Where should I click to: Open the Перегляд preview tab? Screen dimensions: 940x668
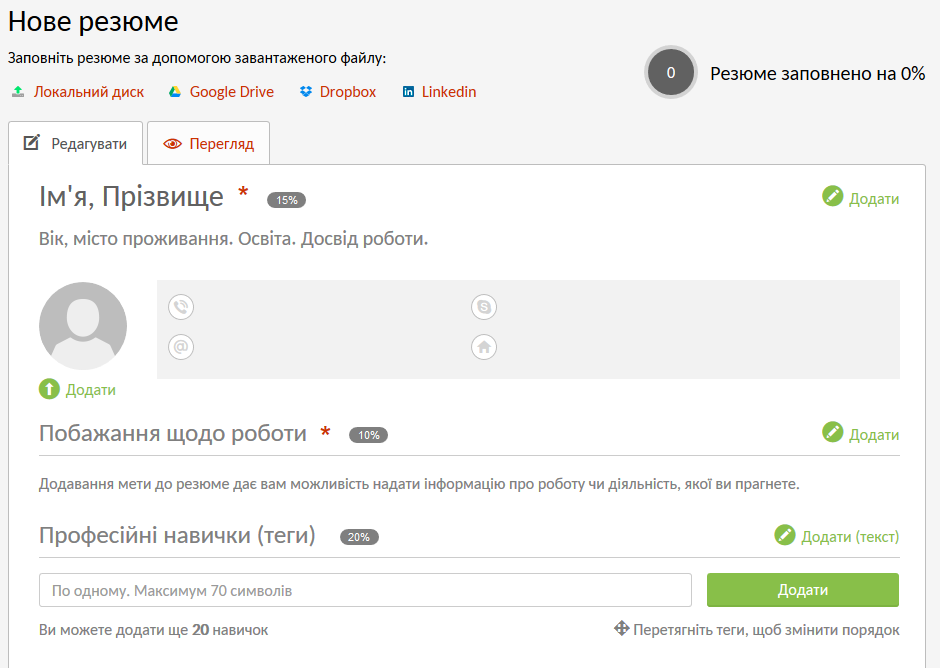click(209, 143)
